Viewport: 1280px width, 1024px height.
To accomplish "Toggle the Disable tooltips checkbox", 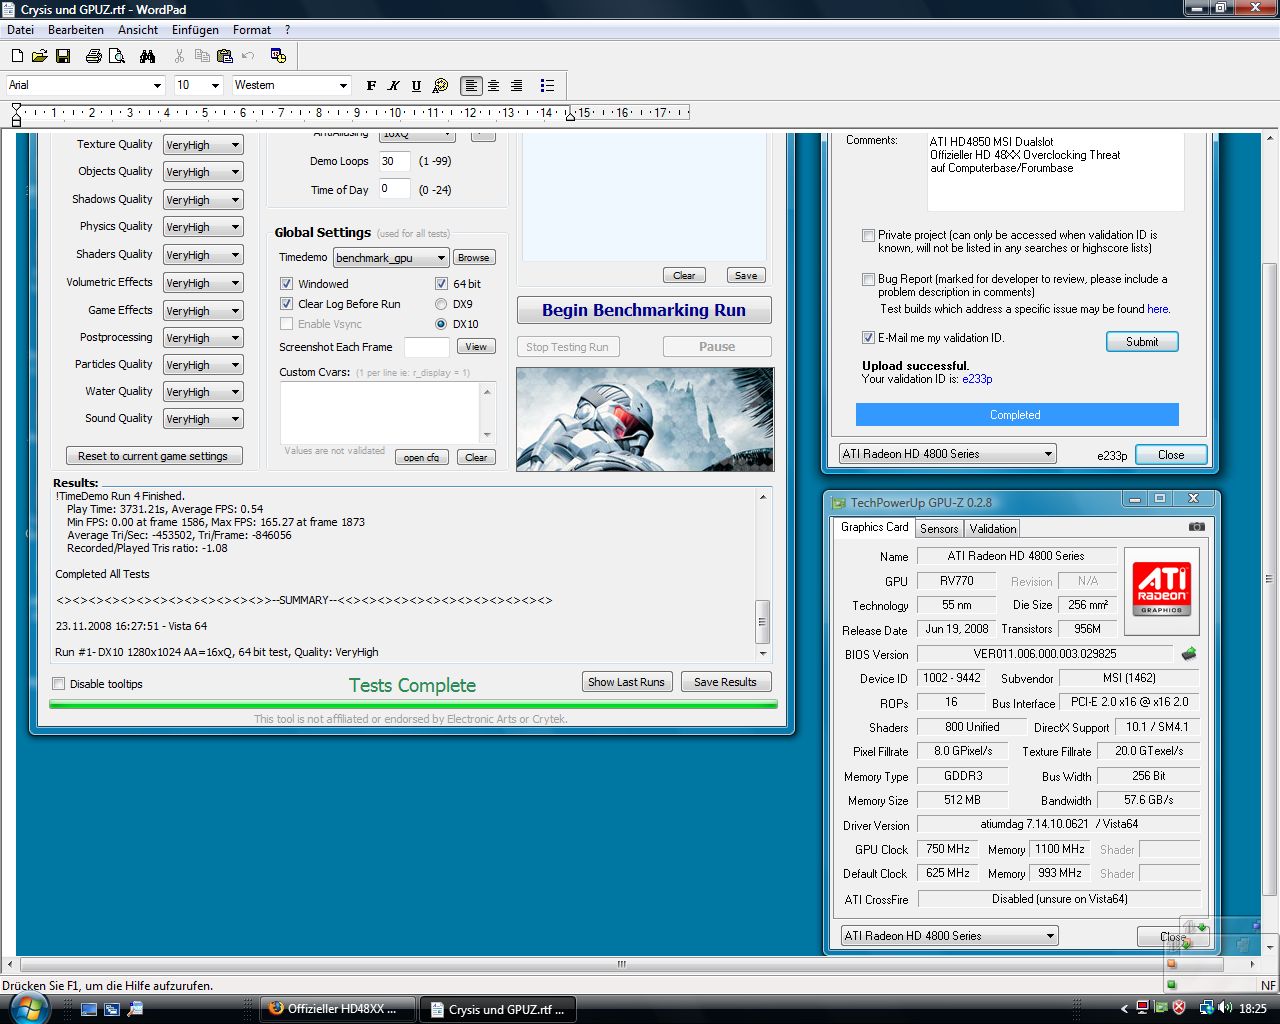I will [59, 684].
